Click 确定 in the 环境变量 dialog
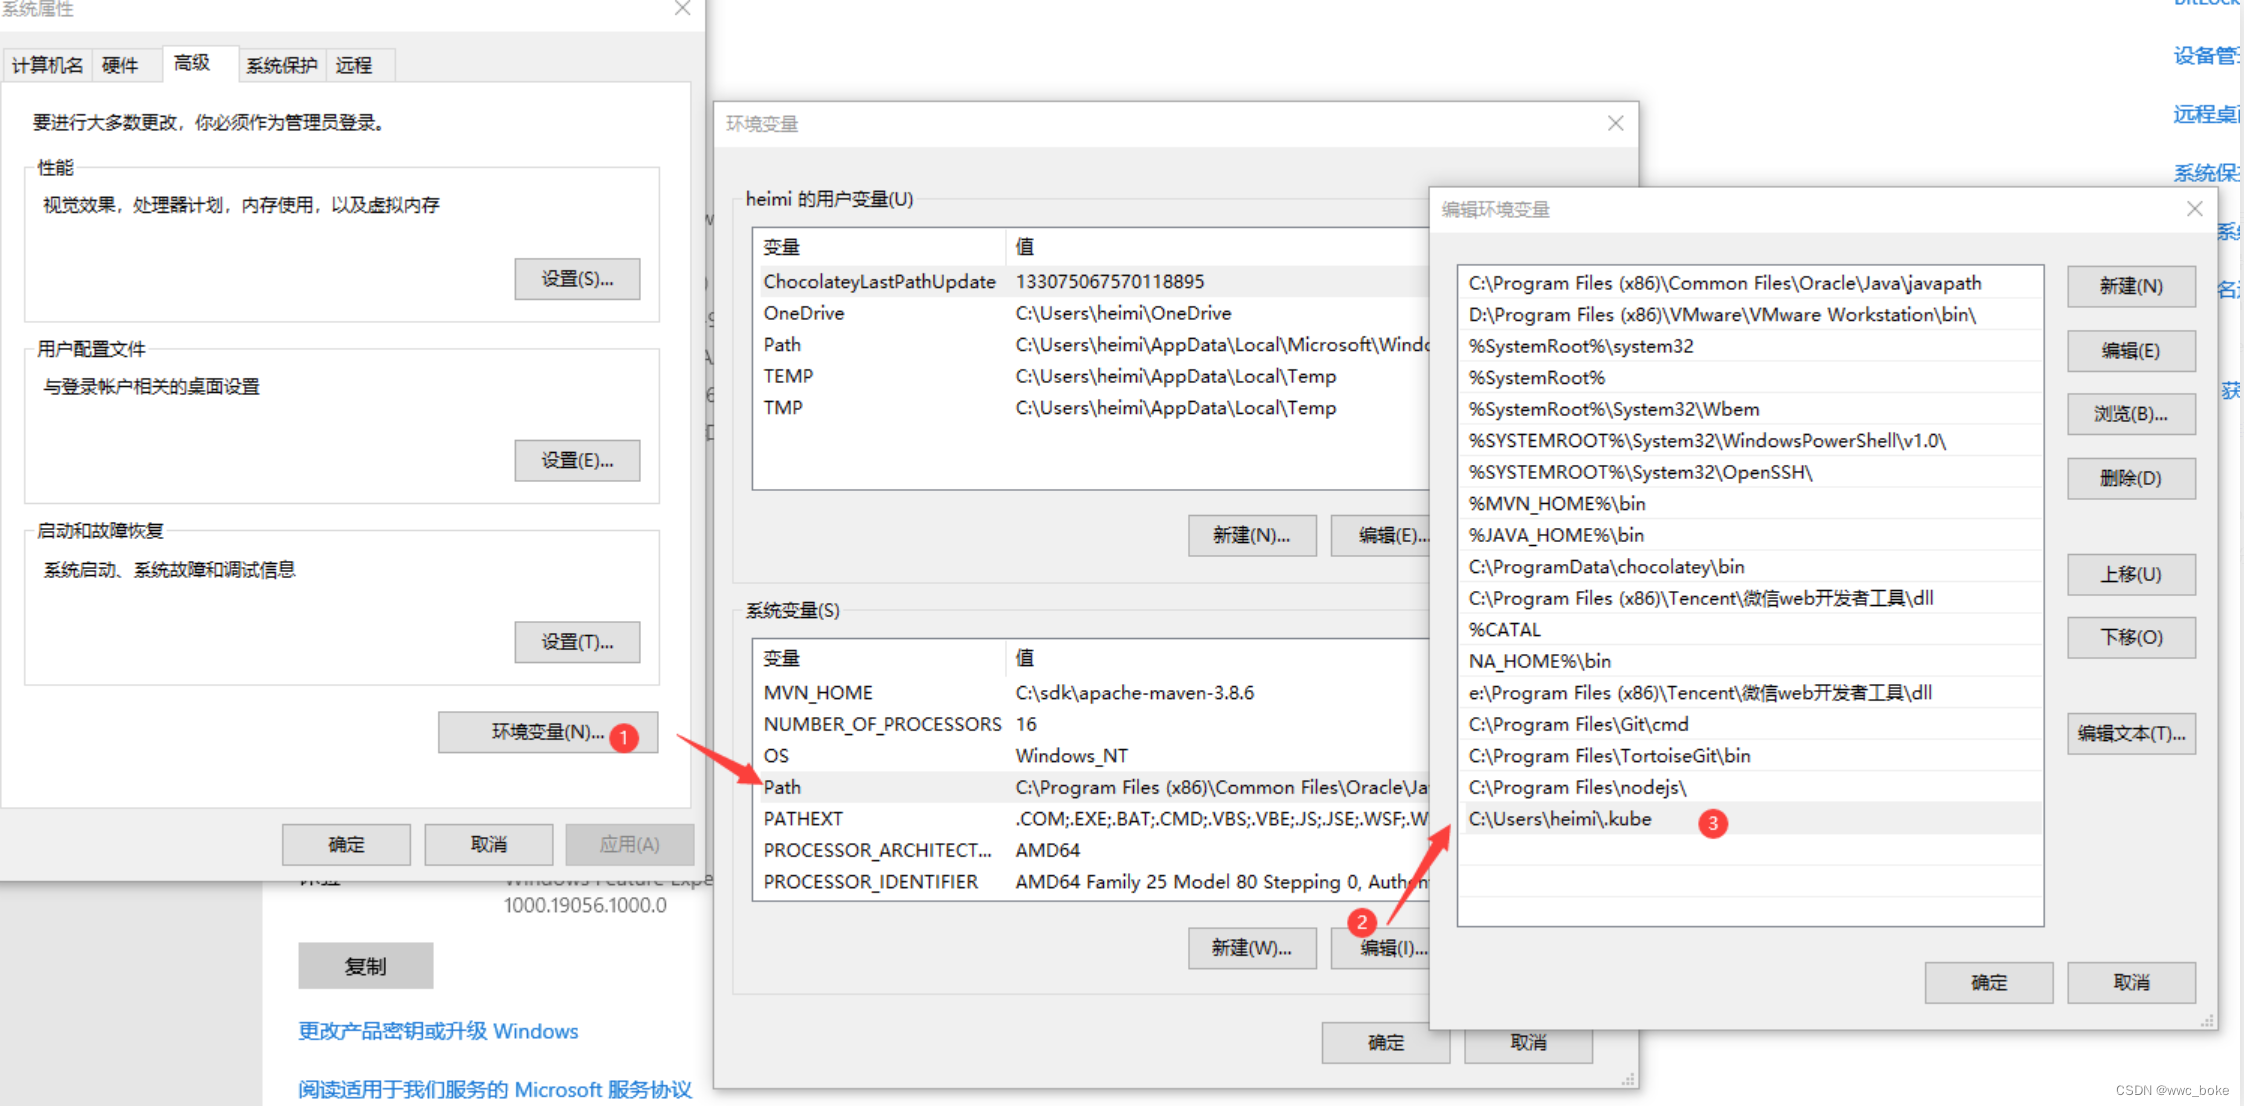Image resolution: width=2244 pixels, height=1106 pixels. click(x=1386, y=1043)
